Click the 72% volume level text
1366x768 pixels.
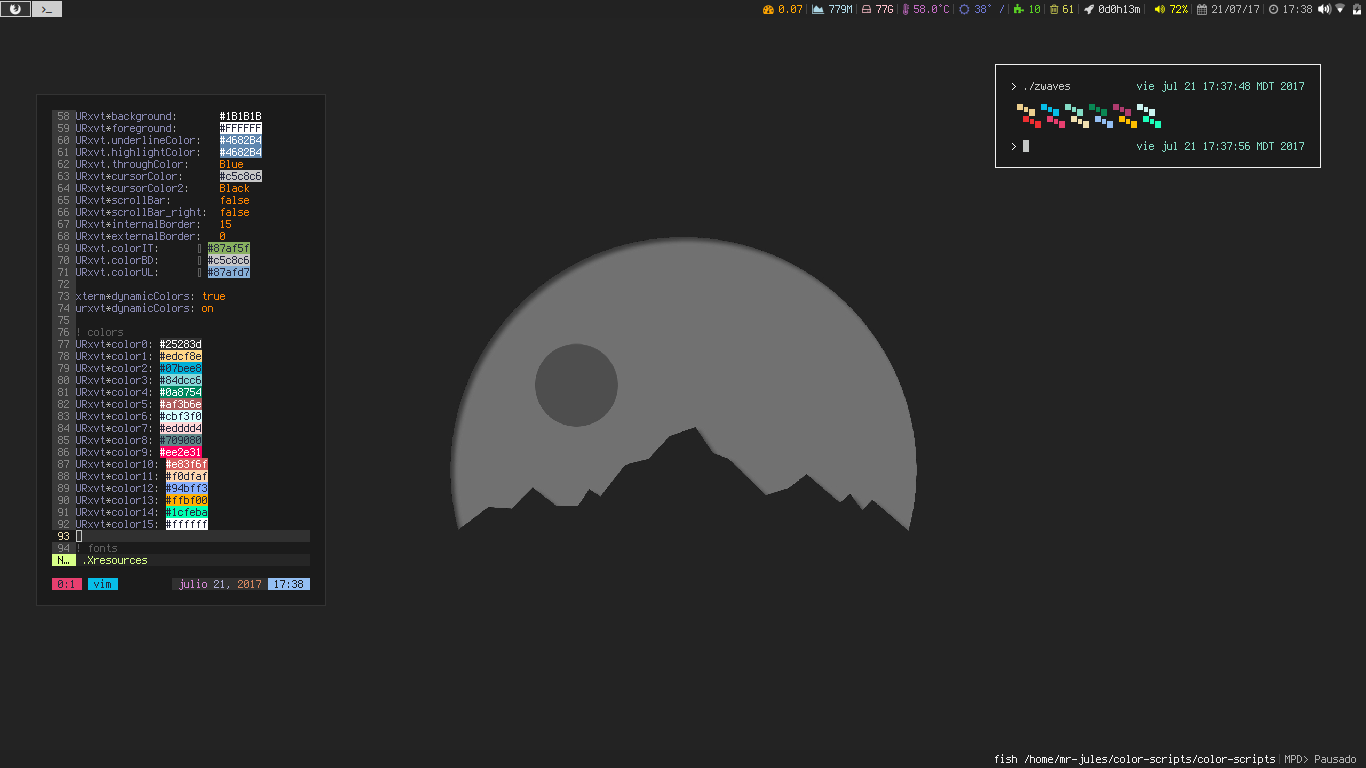pyautogui.click(x=1179, y=9)
